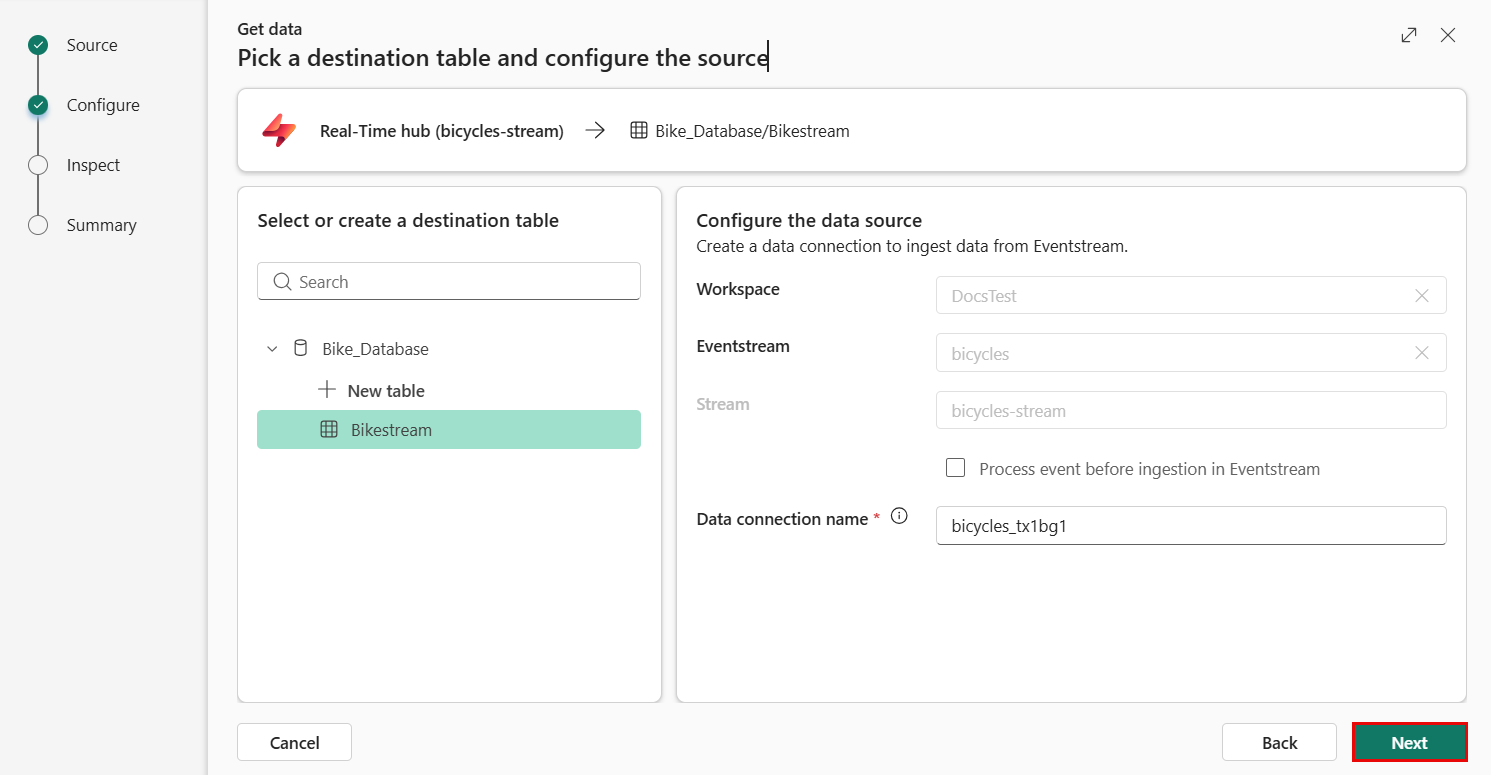Click the expand dialog arrows icon
The height and width of the screenshot is (775, 1491).
click(1409, 35)
